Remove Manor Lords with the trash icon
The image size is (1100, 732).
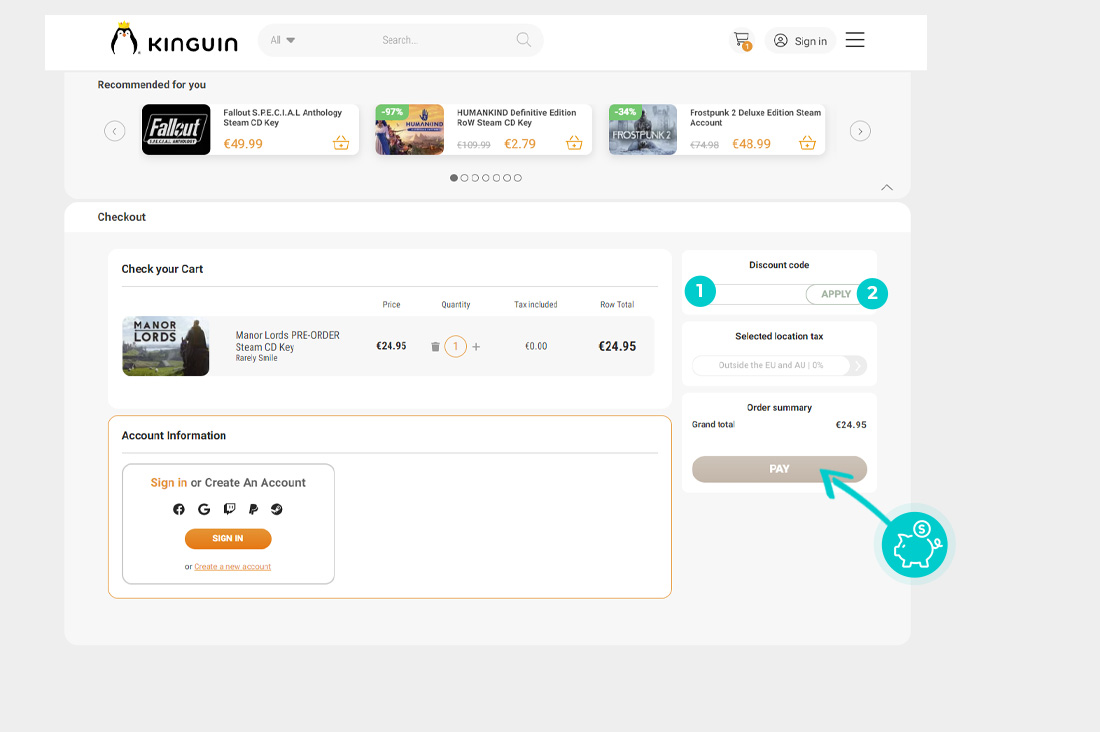click(x=435, y=347)
